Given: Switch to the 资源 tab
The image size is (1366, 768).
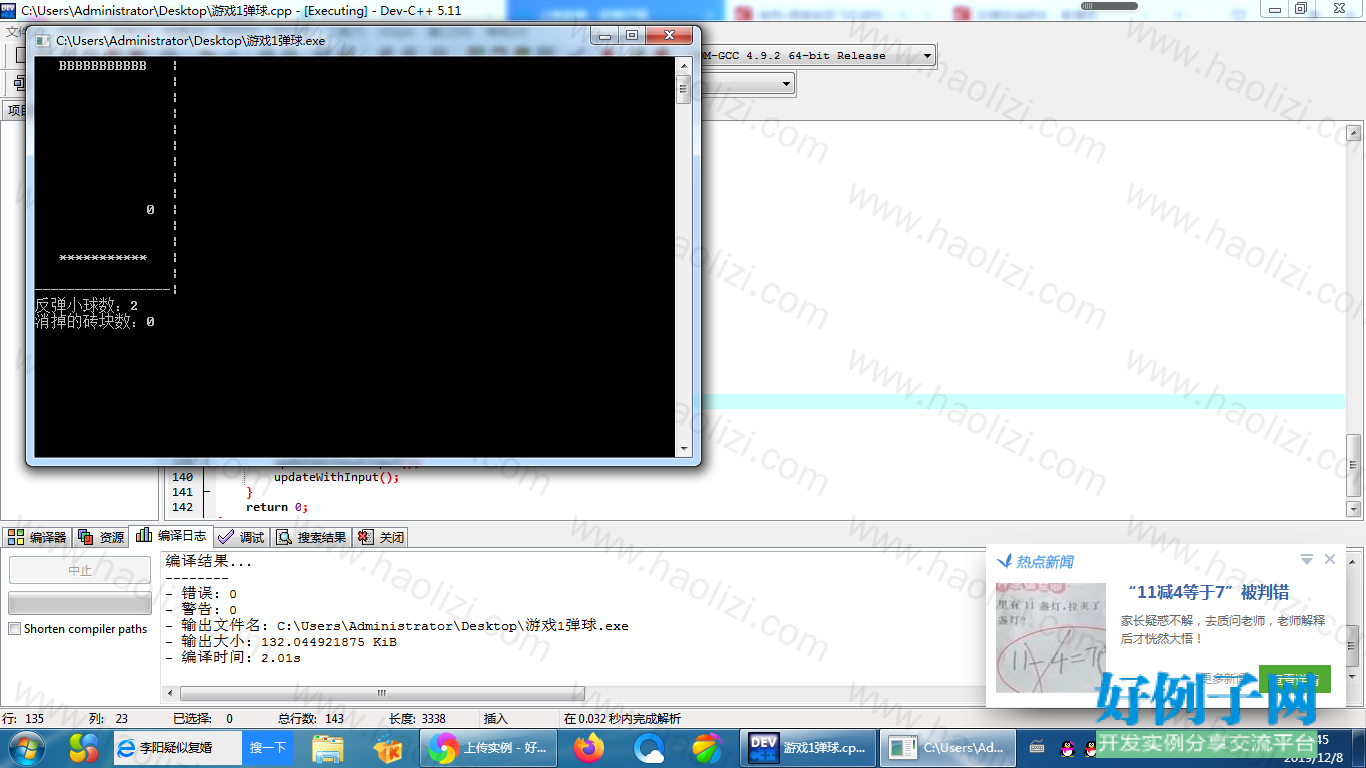Looking at the screenshot, I should click(101, 537).
